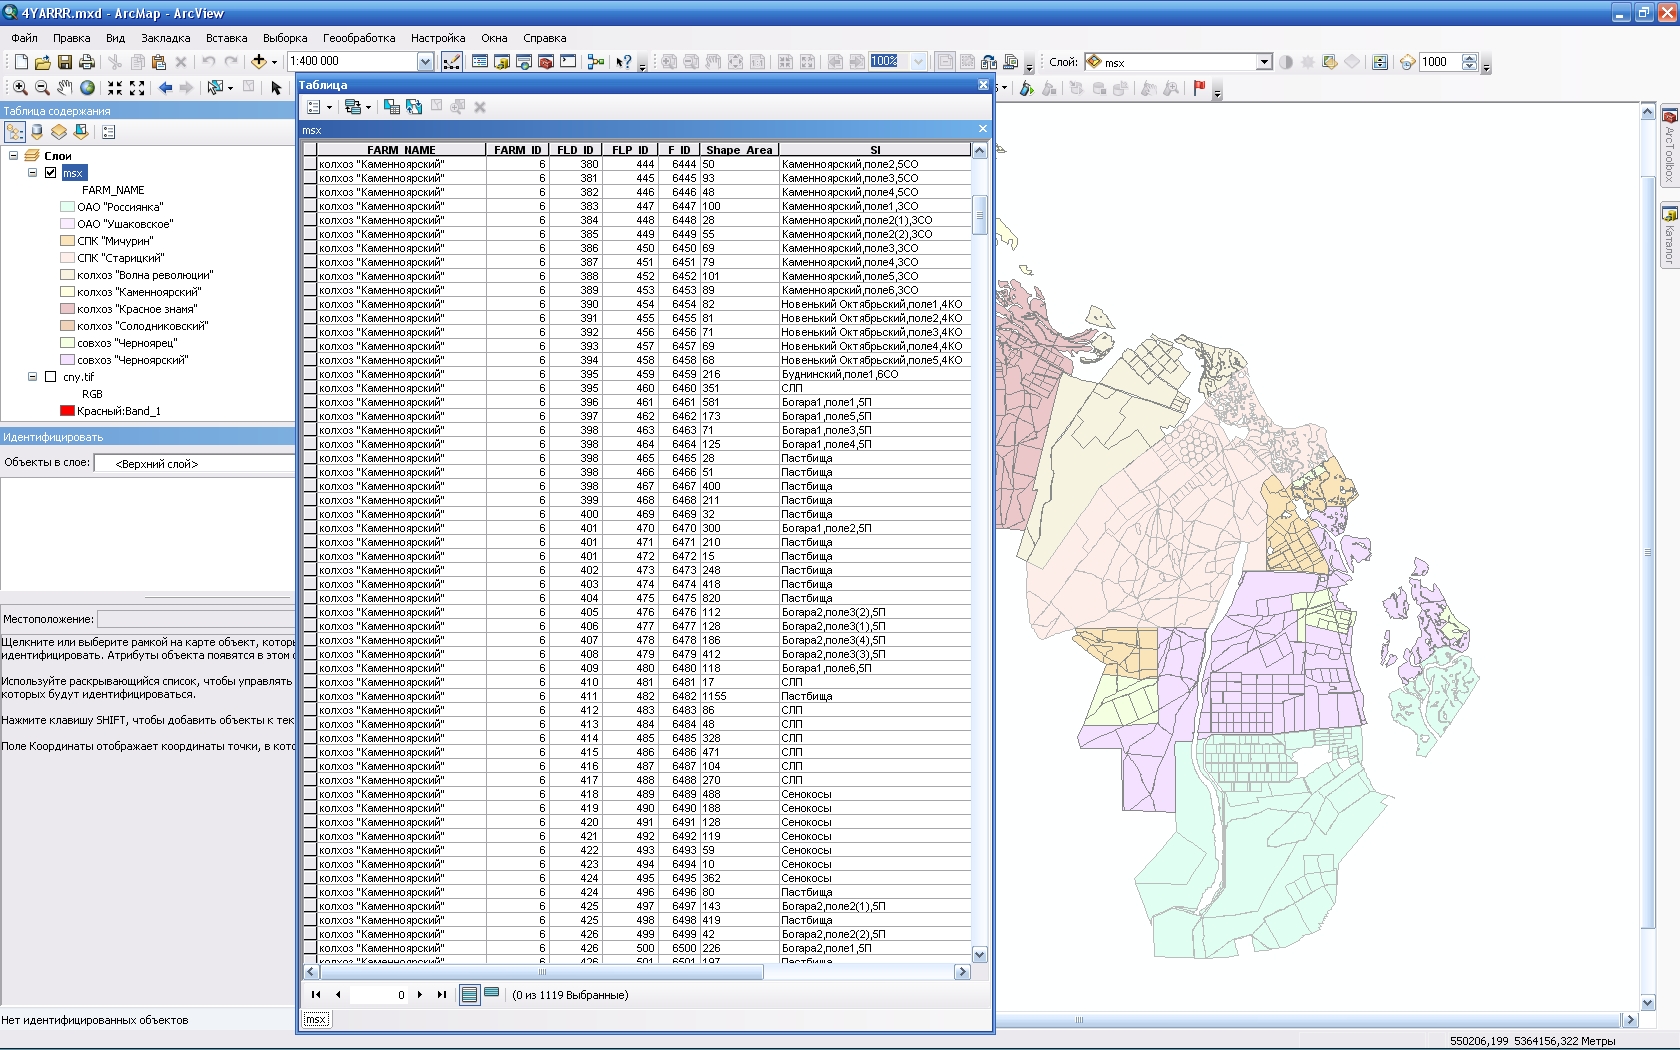Open the Выборка menu
The image size is (1680, 1050).
click(285, 38)
